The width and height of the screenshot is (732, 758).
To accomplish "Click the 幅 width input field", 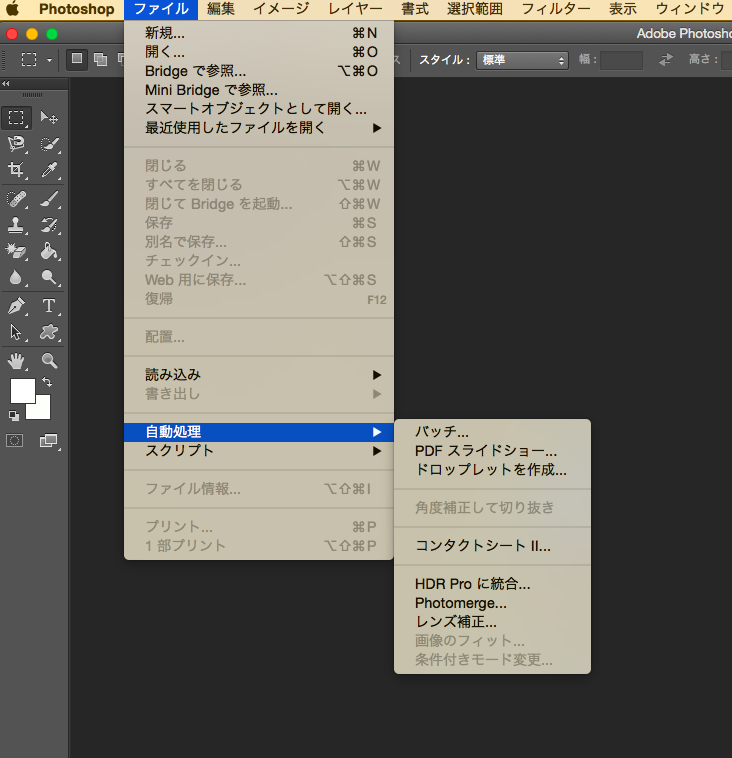I will (x=621, y=60).
